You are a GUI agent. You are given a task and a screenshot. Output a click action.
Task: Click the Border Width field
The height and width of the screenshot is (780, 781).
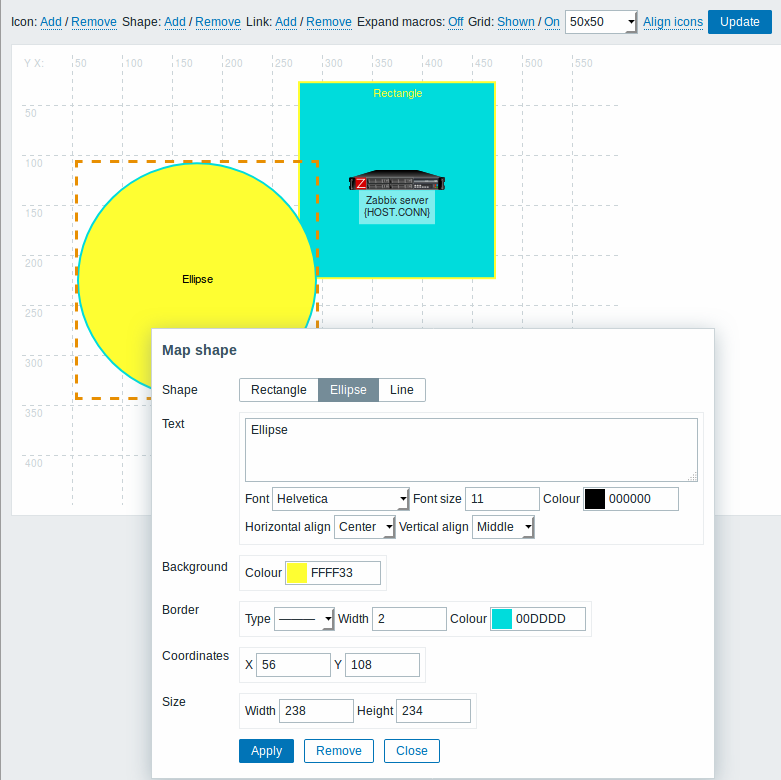tap(409, 619)
